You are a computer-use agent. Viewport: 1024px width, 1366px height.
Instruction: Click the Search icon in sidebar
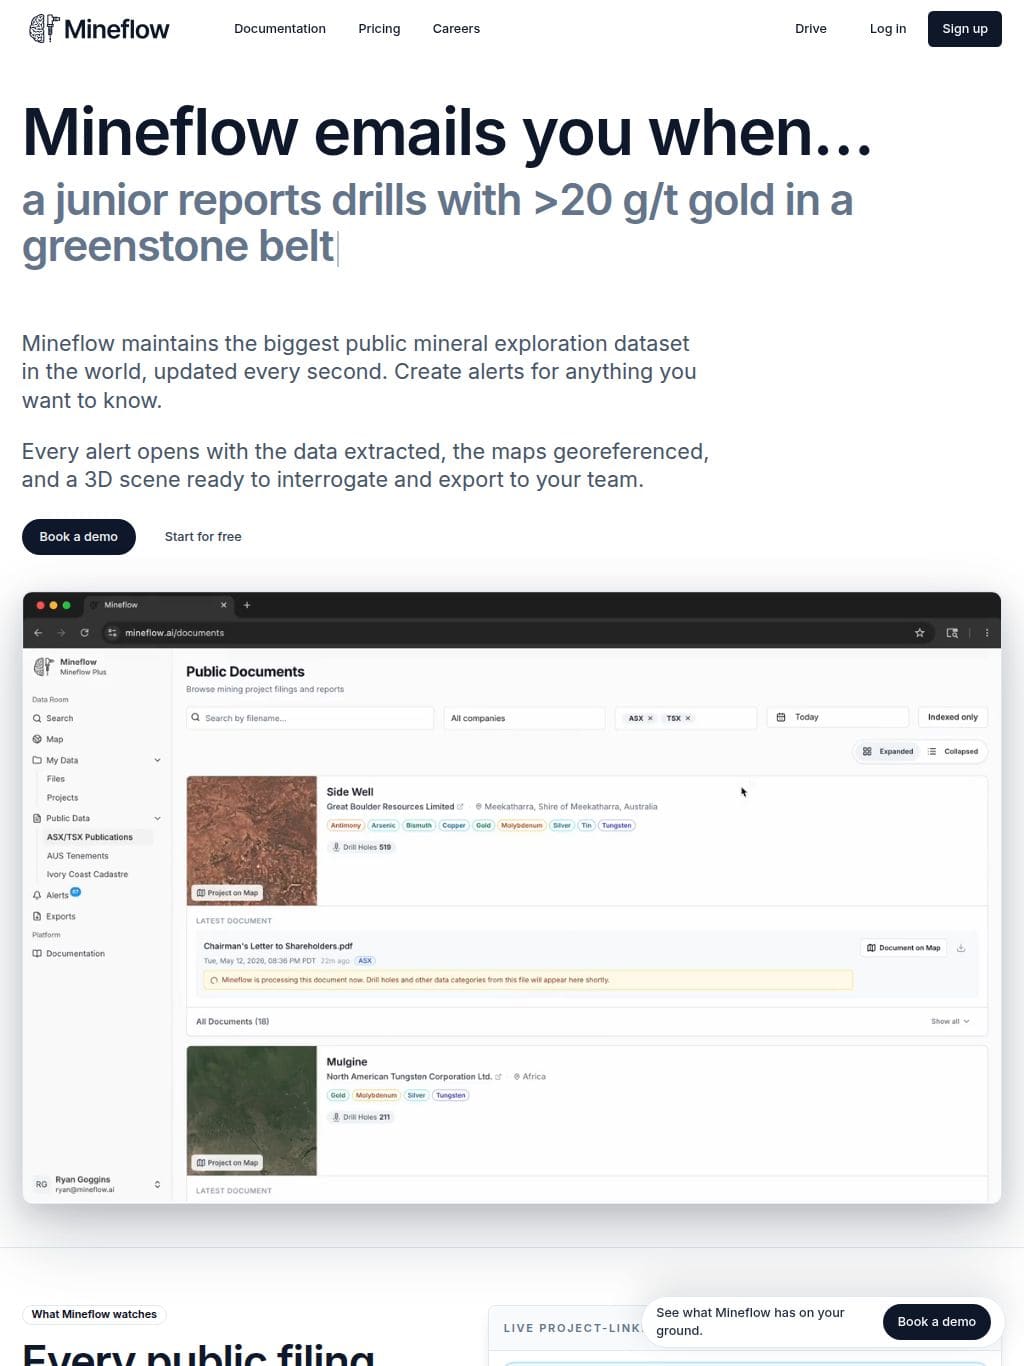click(x=37, y=719)
